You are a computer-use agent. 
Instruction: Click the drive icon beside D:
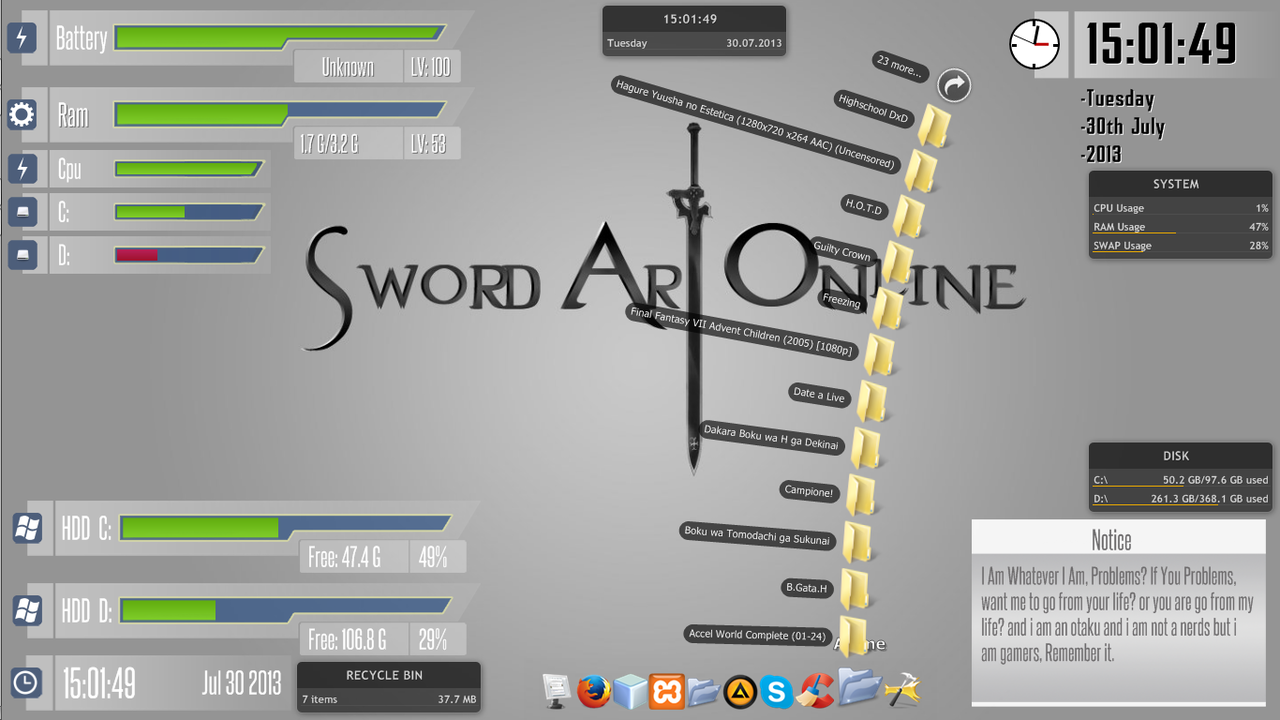[x=22, y=255]
